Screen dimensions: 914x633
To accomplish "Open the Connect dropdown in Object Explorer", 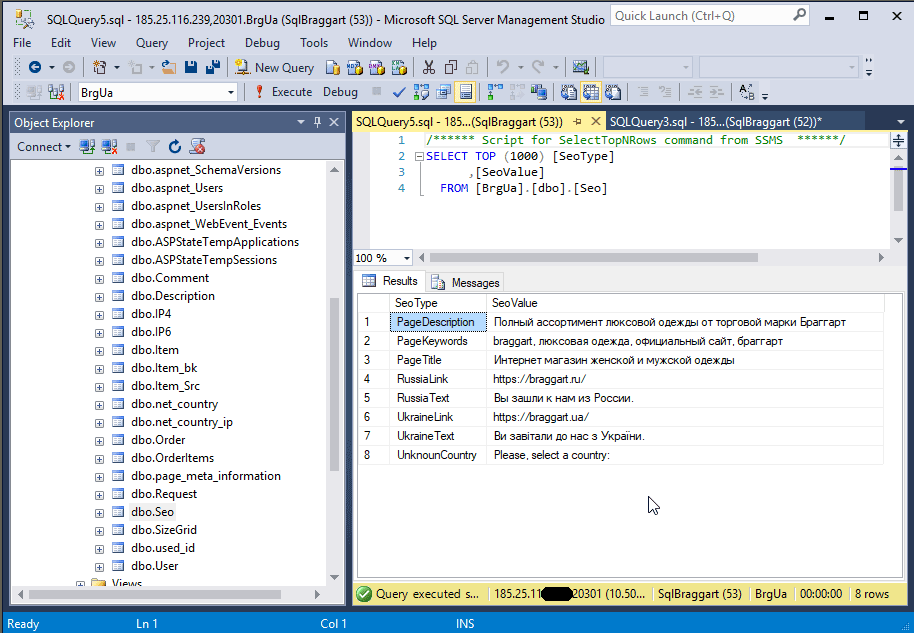I will (44, 147).
